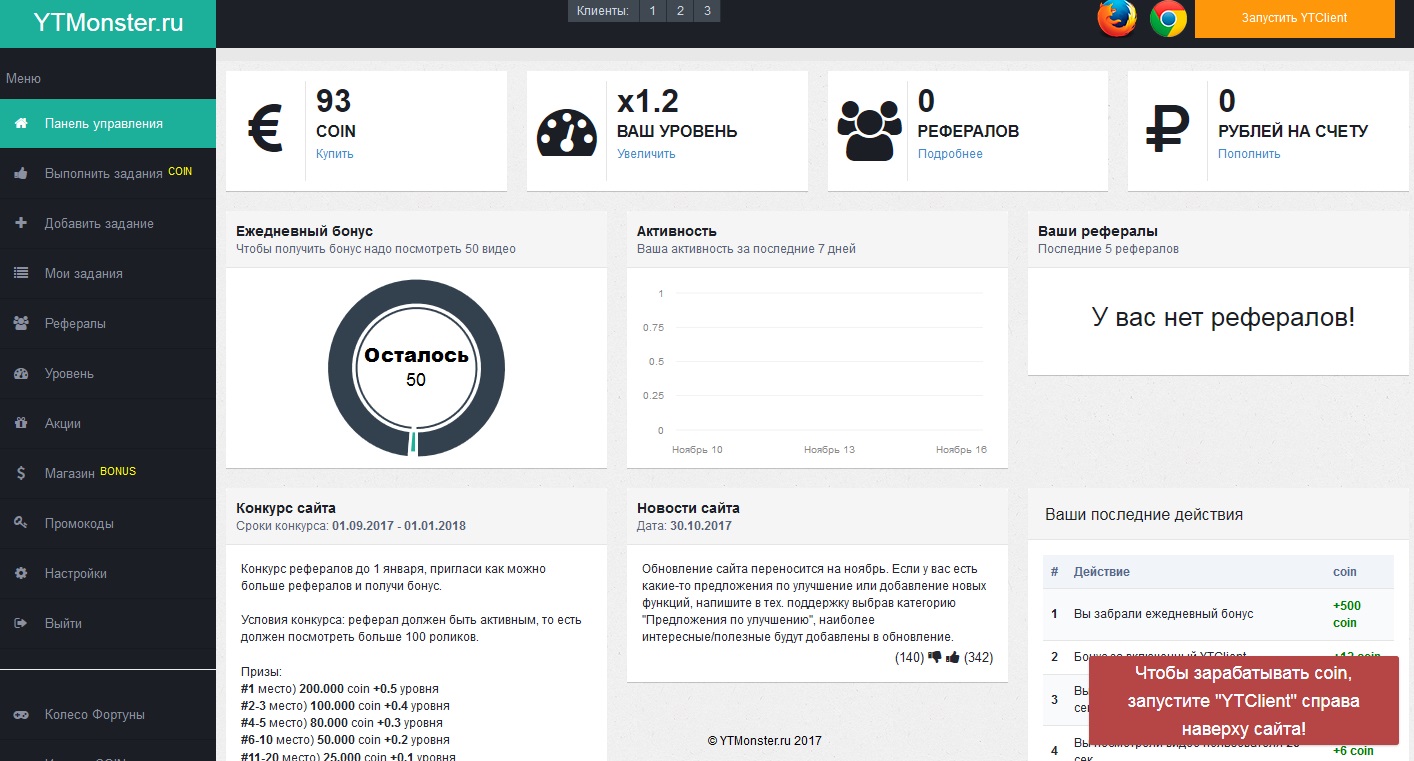Click the gift icon beside Акции

tap(21, 423)
